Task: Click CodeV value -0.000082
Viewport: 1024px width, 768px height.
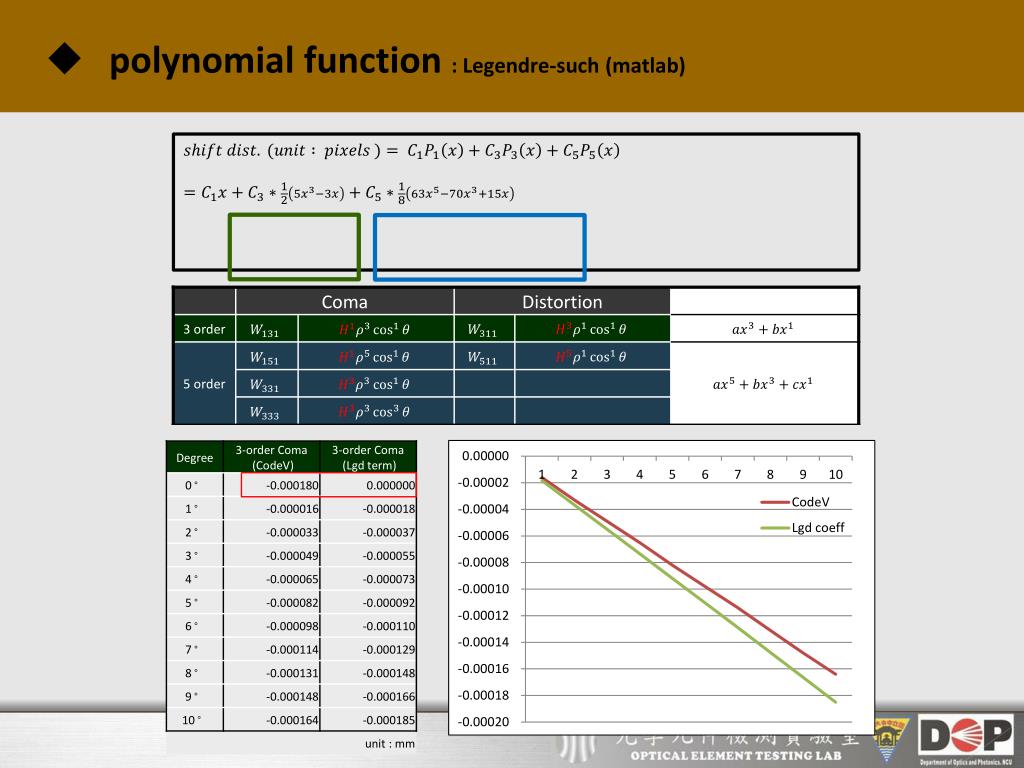Action: (292, 603)
